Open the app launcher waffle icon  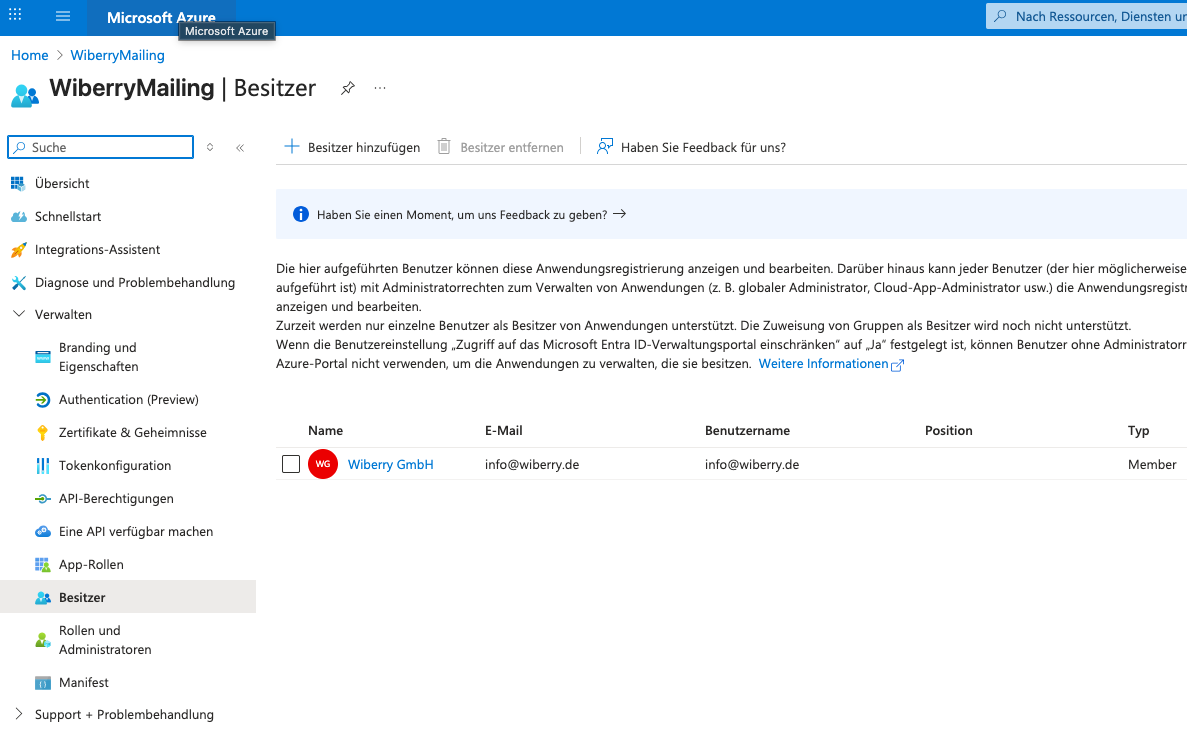click(x=15, y=16)
